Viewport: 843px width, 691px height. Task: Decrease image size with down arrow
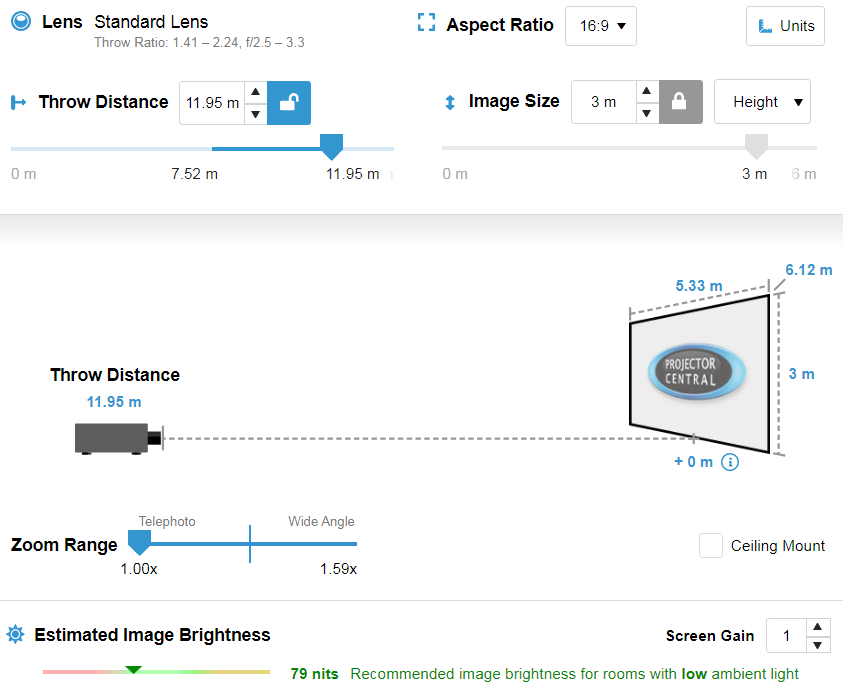(647, 112)
